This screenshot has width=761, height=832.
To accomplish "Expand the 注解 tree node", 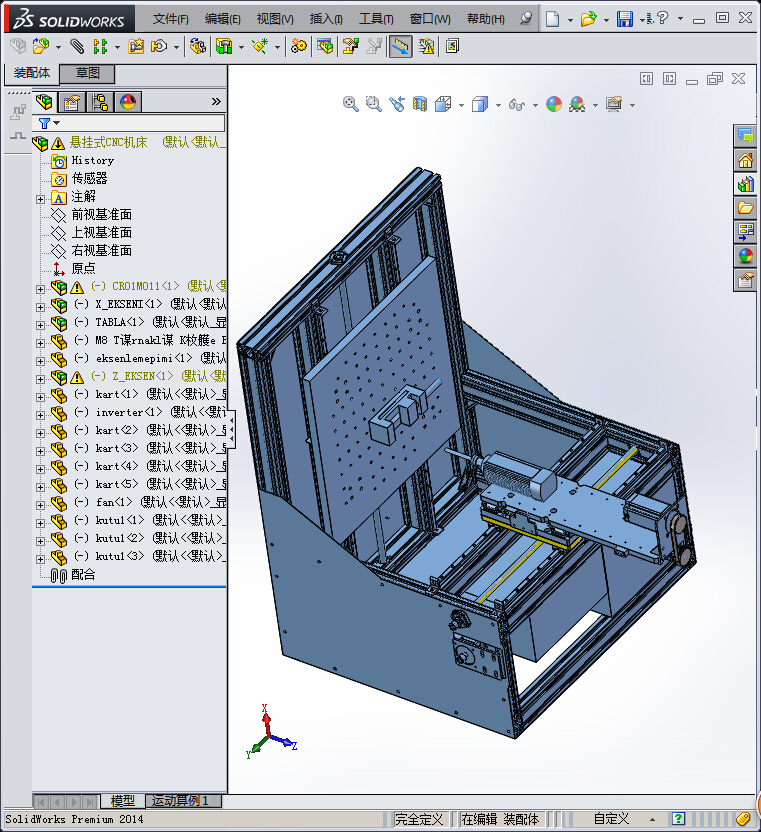I will 40,199.
